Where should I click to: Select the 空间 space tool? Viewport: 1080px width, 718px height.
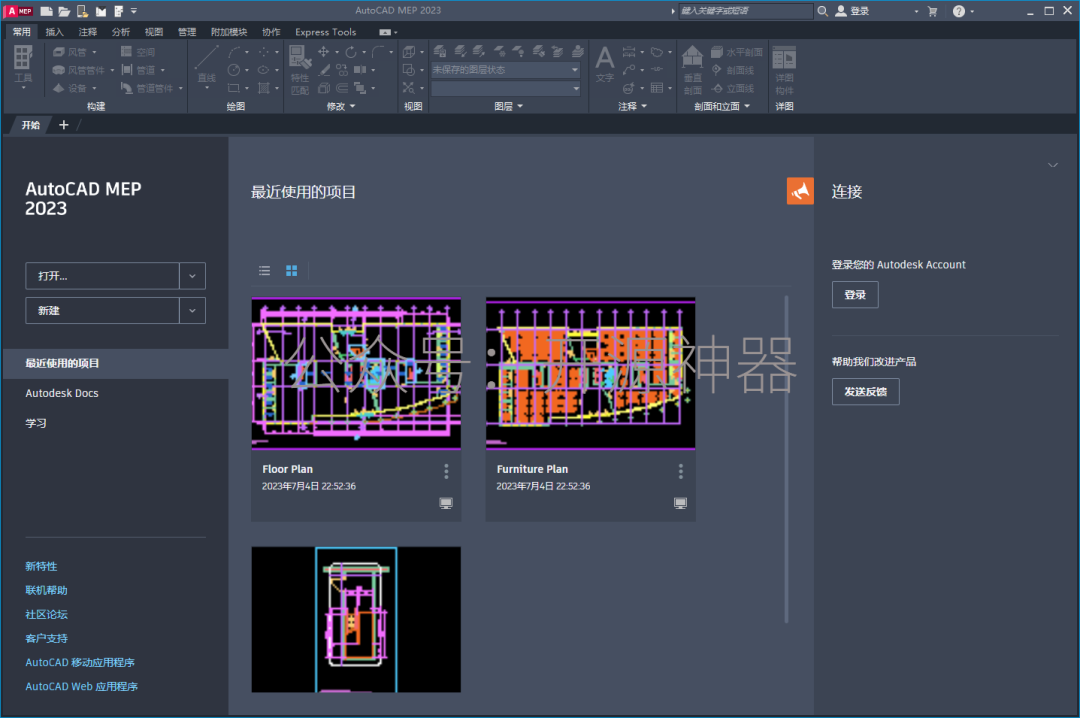pyautogui.click(x=138, y=52)
